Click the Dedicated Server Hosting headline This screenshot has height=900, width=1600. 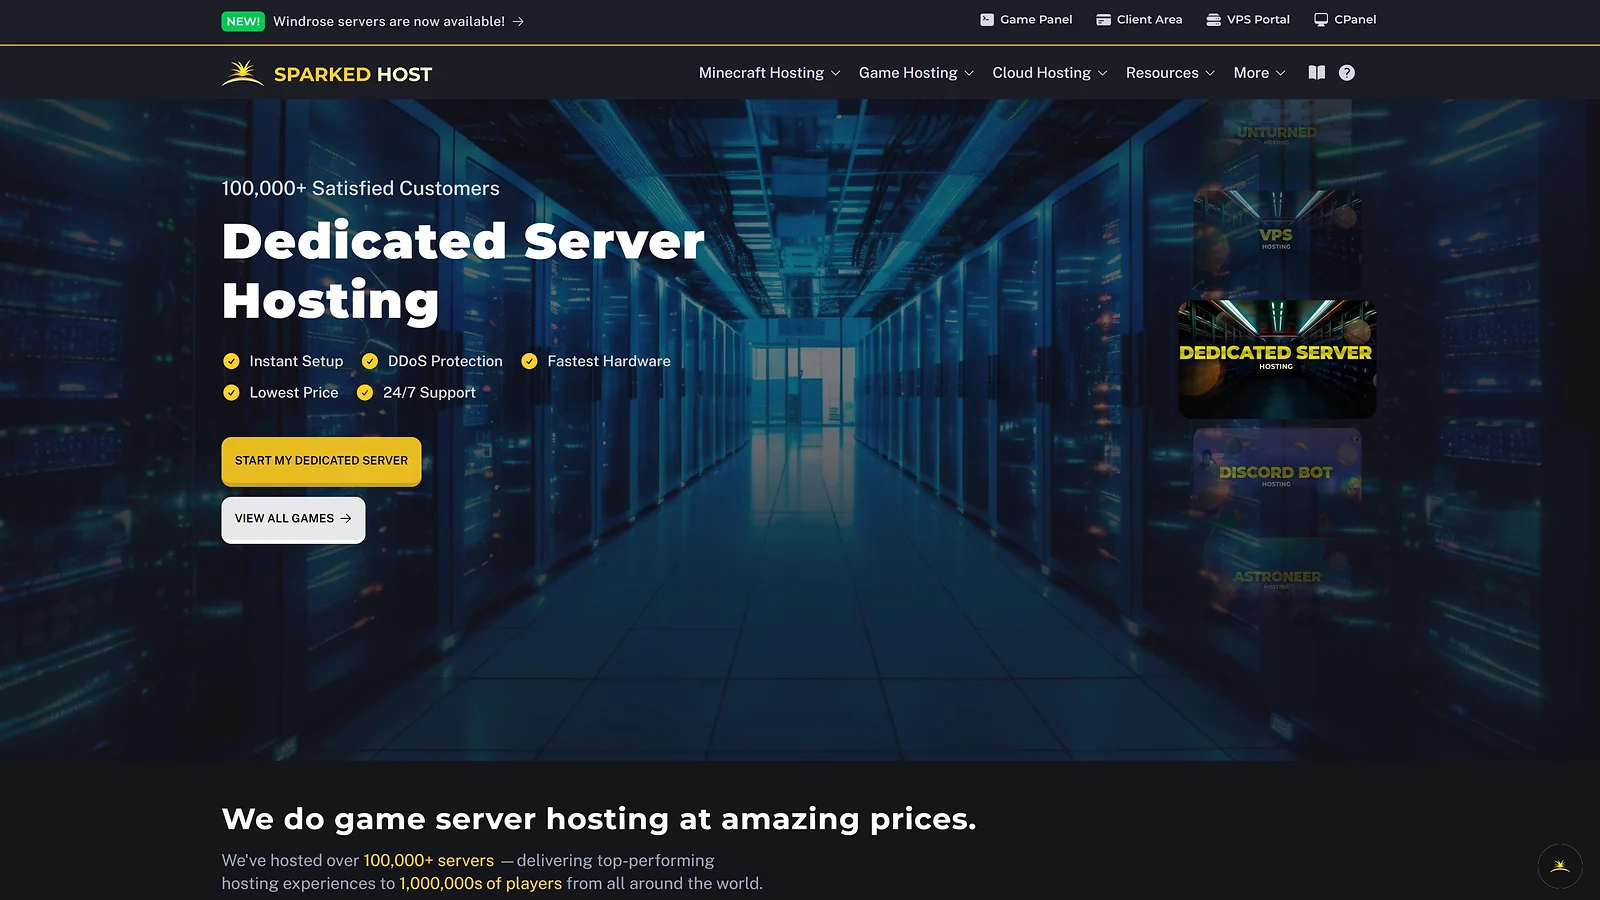tap(463, 270)
